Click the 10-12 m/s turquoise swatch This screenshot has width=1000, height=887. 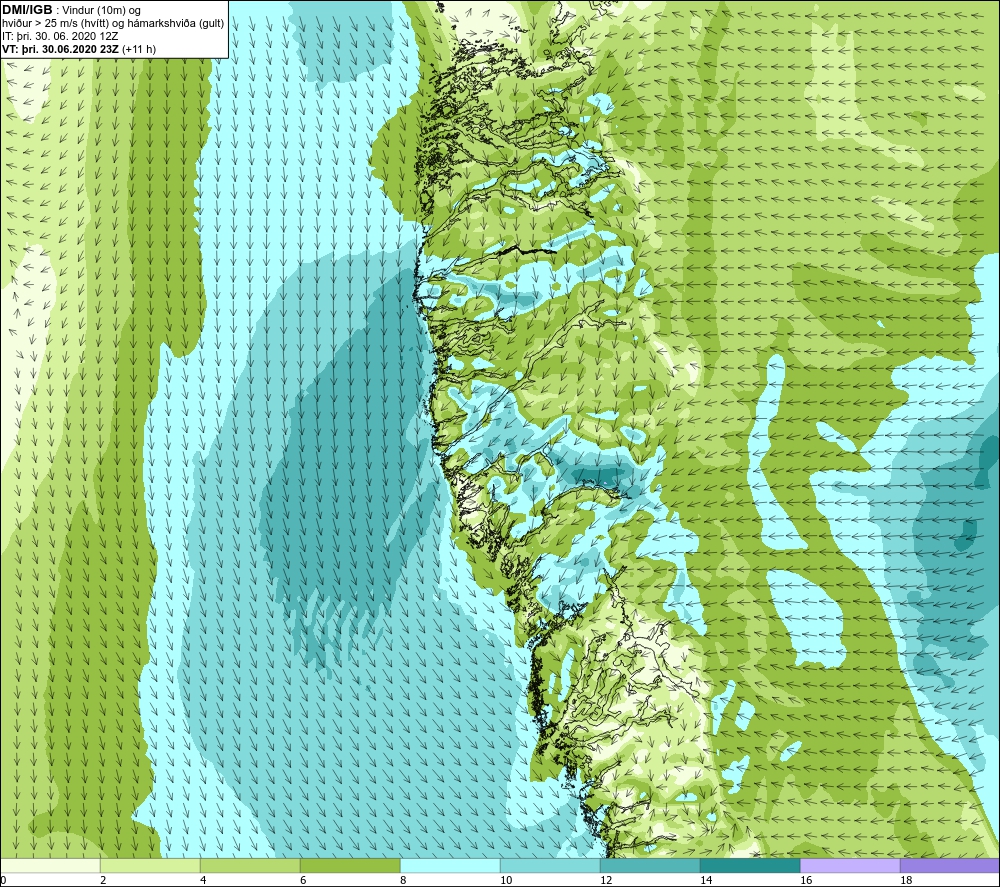pyautogui.click(x=550, y=865)
